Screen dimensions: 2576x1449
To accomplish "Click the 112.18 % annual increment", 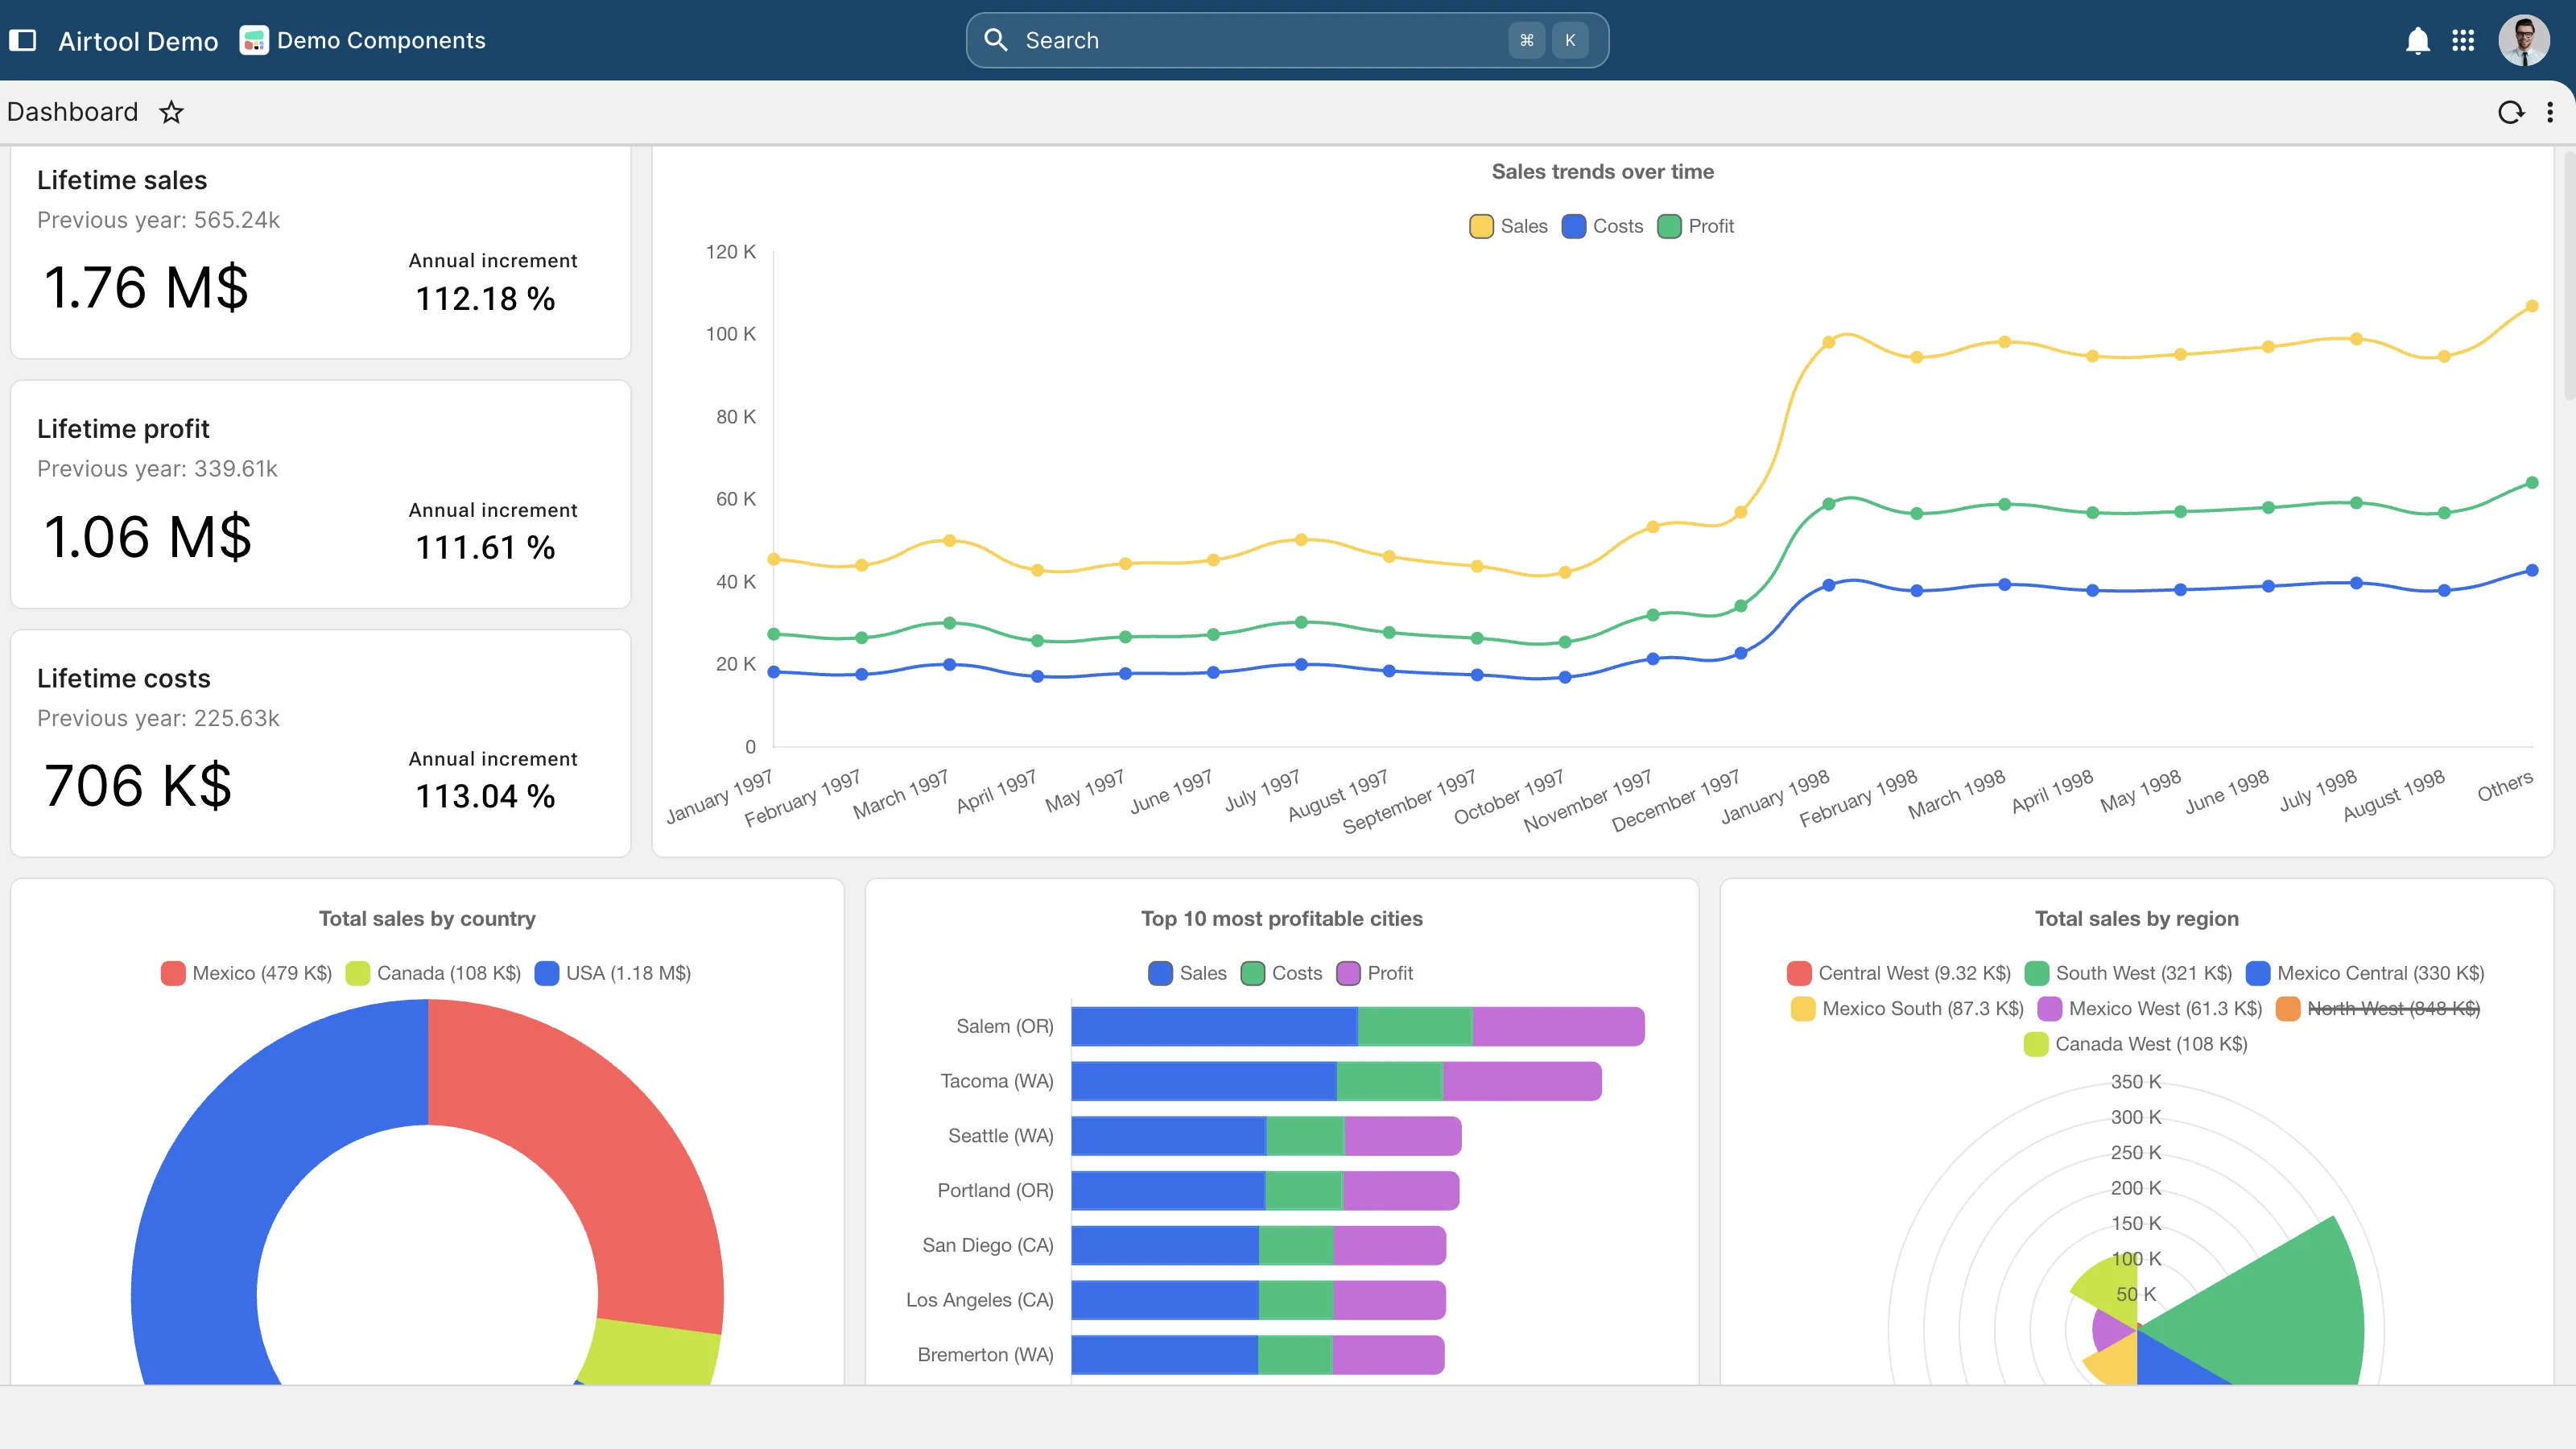I will point(485,298).
